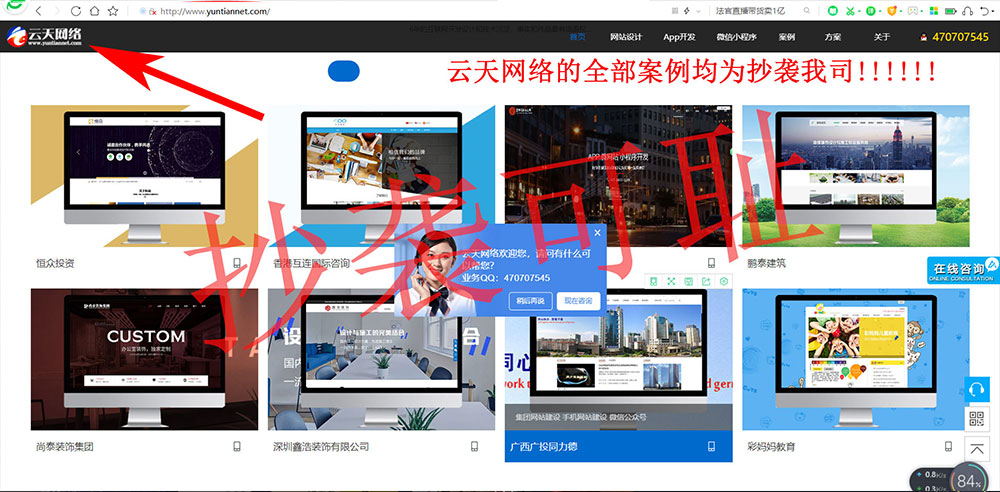Open the scissors screenshot tool
Viewport: 1000px width, 492px height.
pos(851,11)
